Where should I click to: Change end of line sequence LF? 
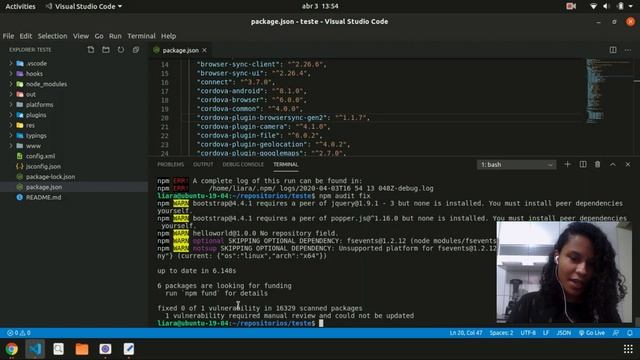tap(546, 333)
